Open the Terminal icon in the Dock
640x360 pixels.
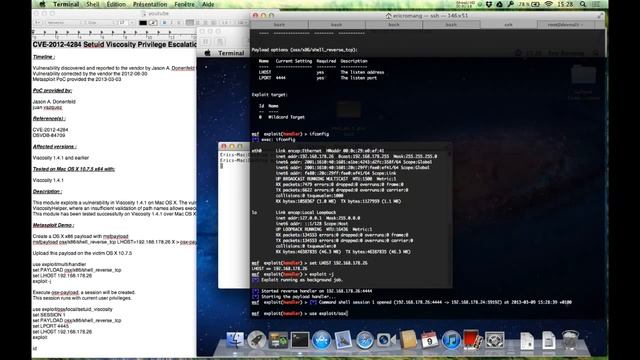pos(300,340)
